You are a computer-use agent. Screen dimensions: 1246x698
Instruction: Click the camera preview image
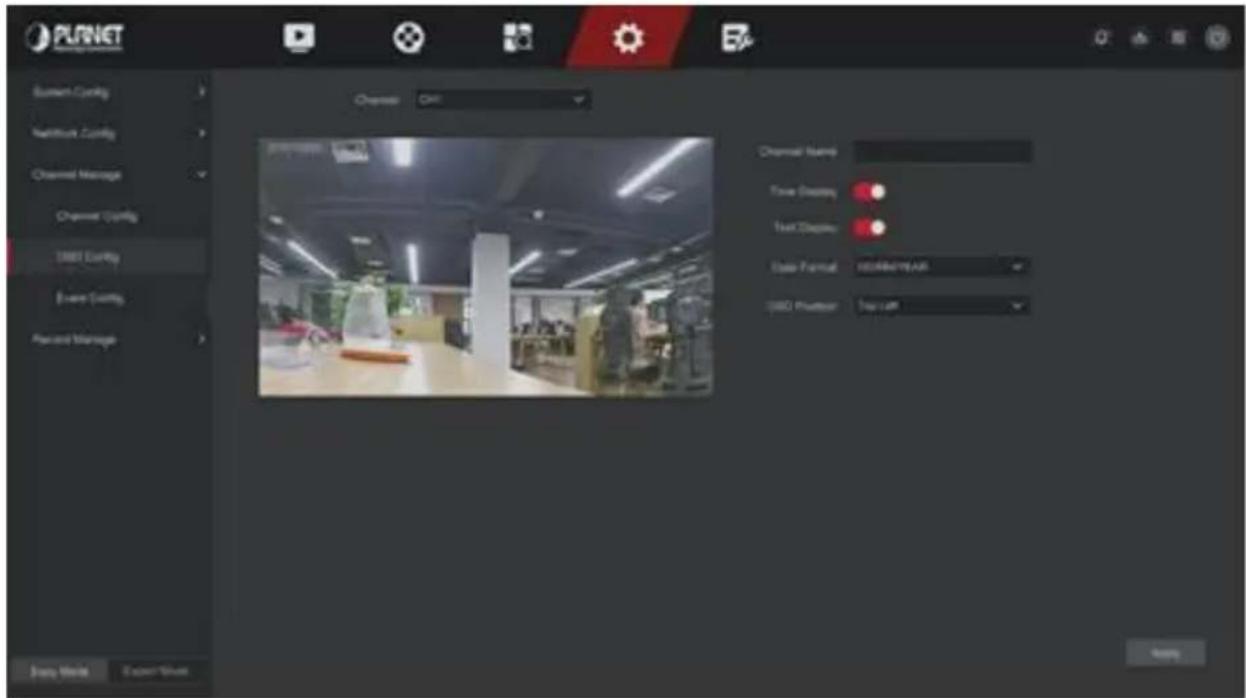486,267
